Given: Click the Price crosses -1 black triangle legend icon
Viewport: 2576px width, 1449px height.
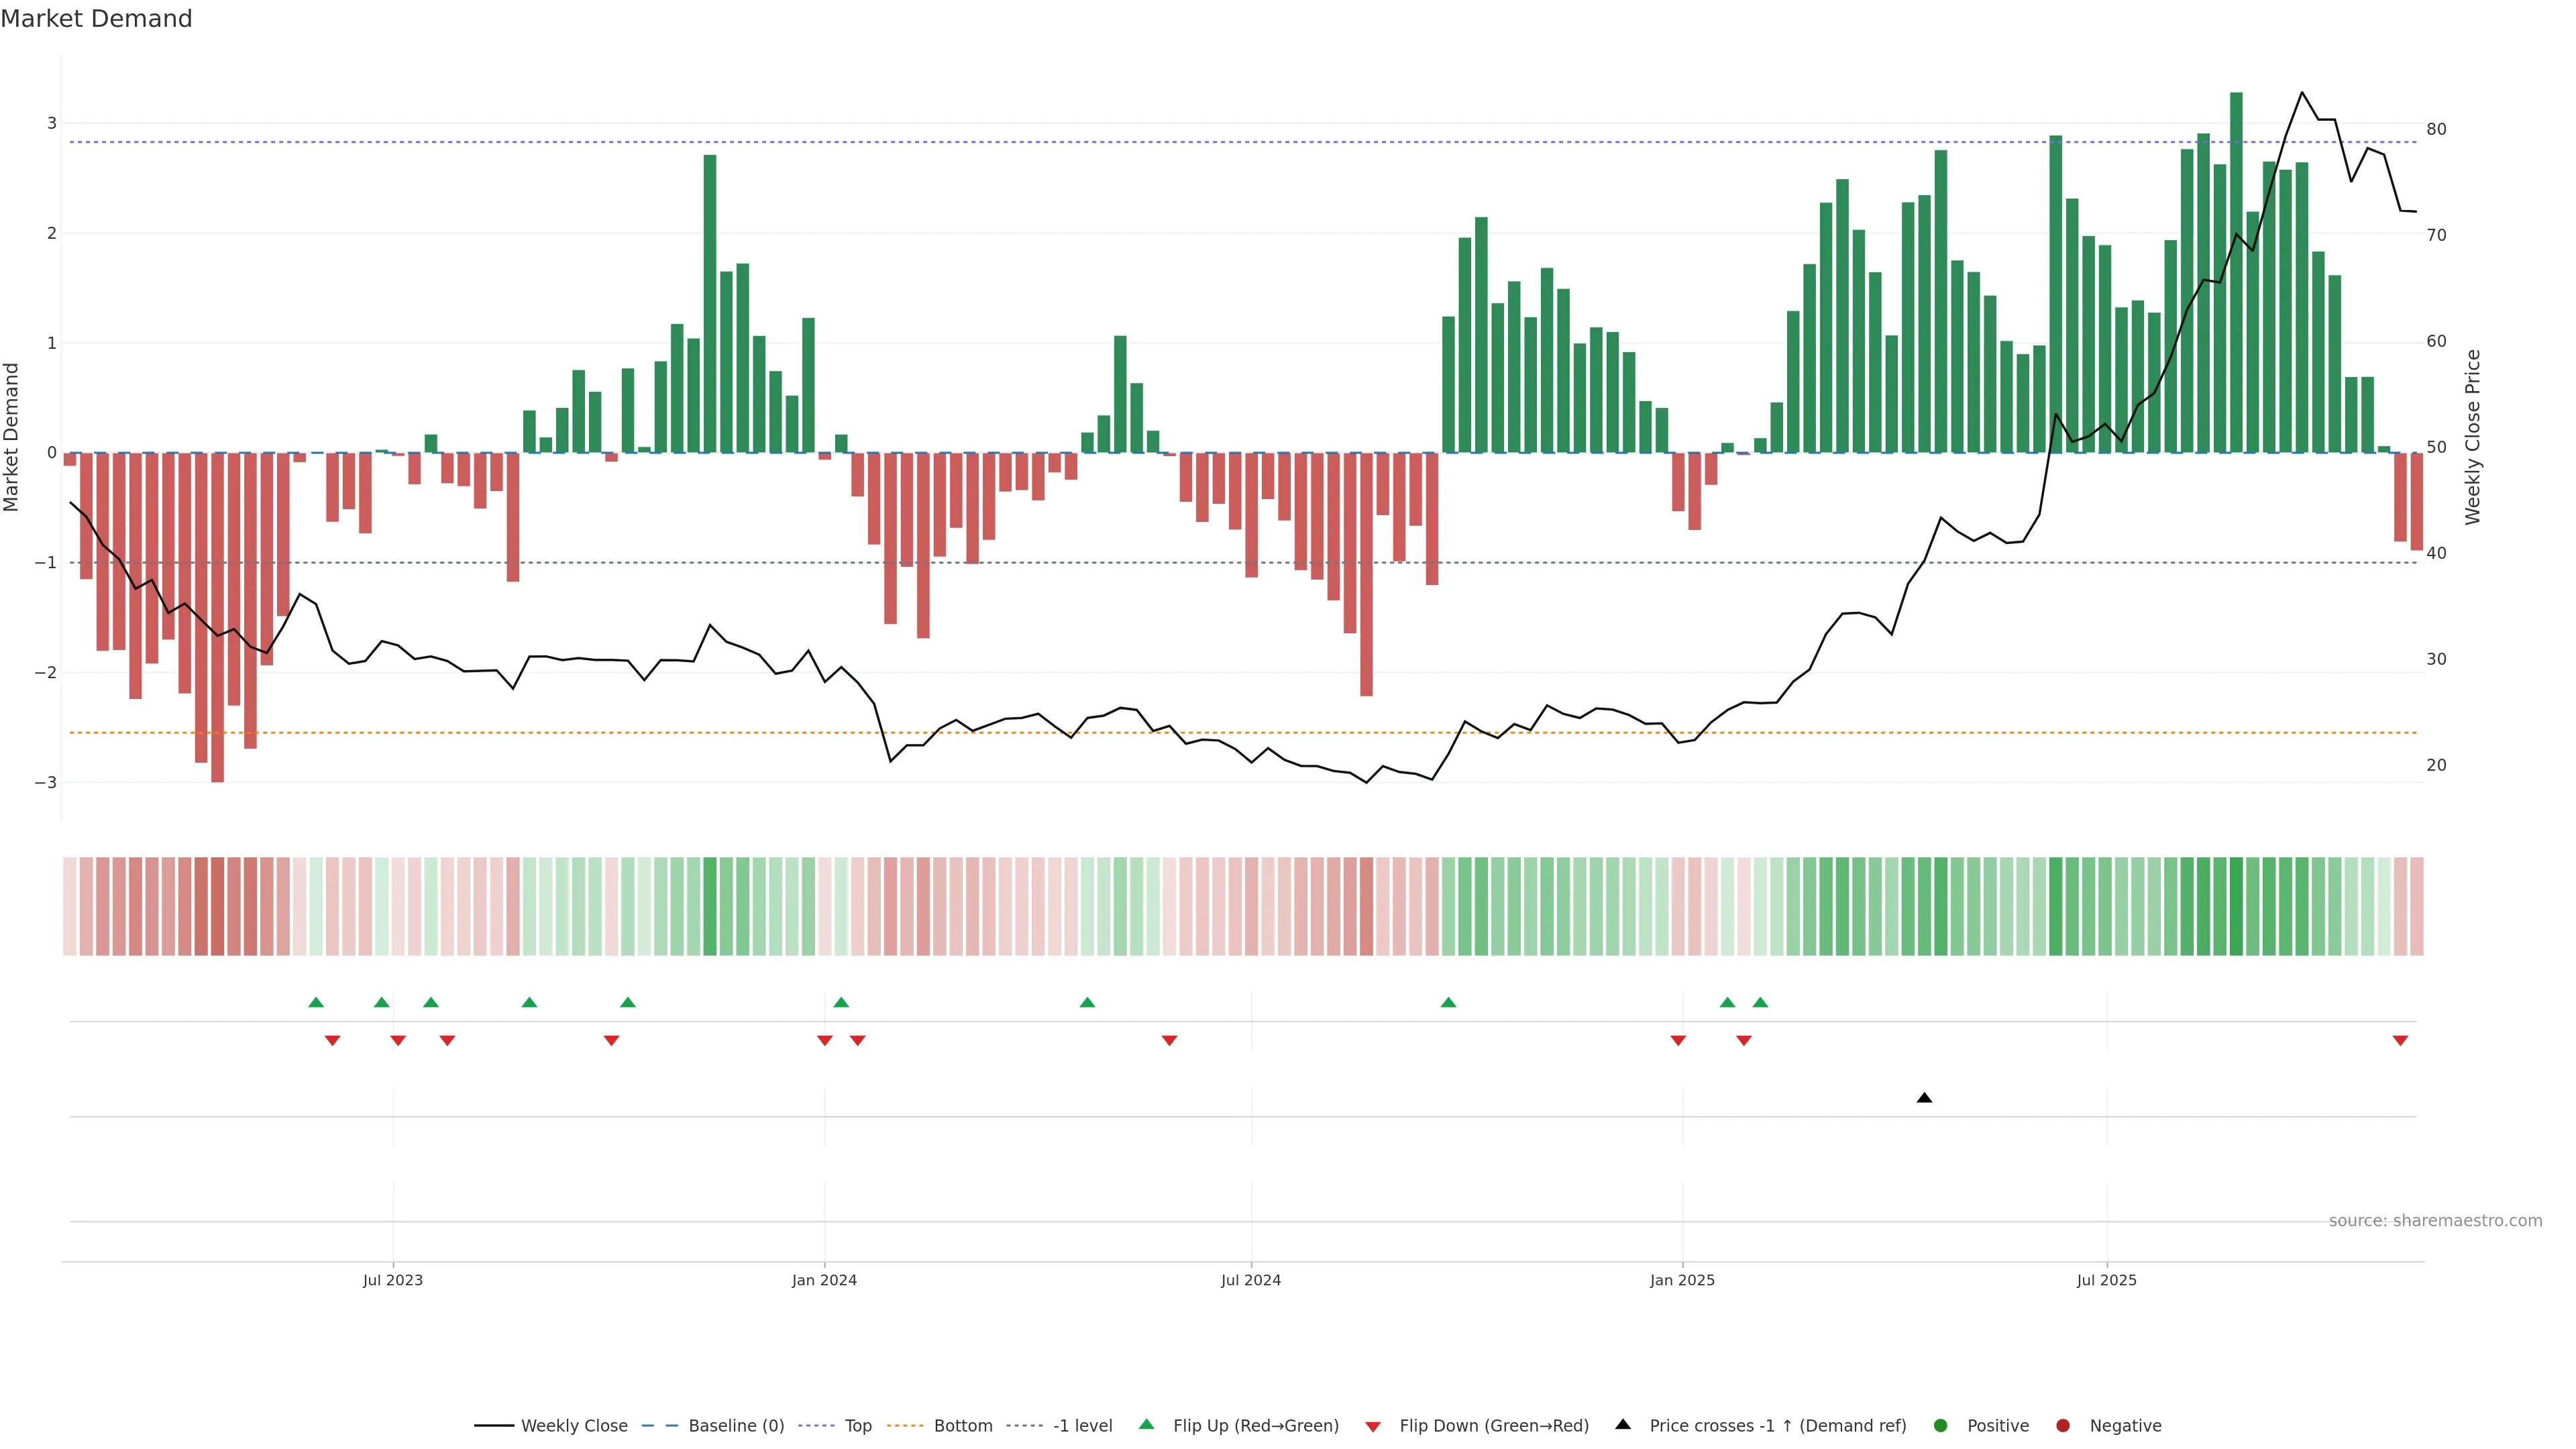Looking at the screenshot, I should coord(1623,1425).
